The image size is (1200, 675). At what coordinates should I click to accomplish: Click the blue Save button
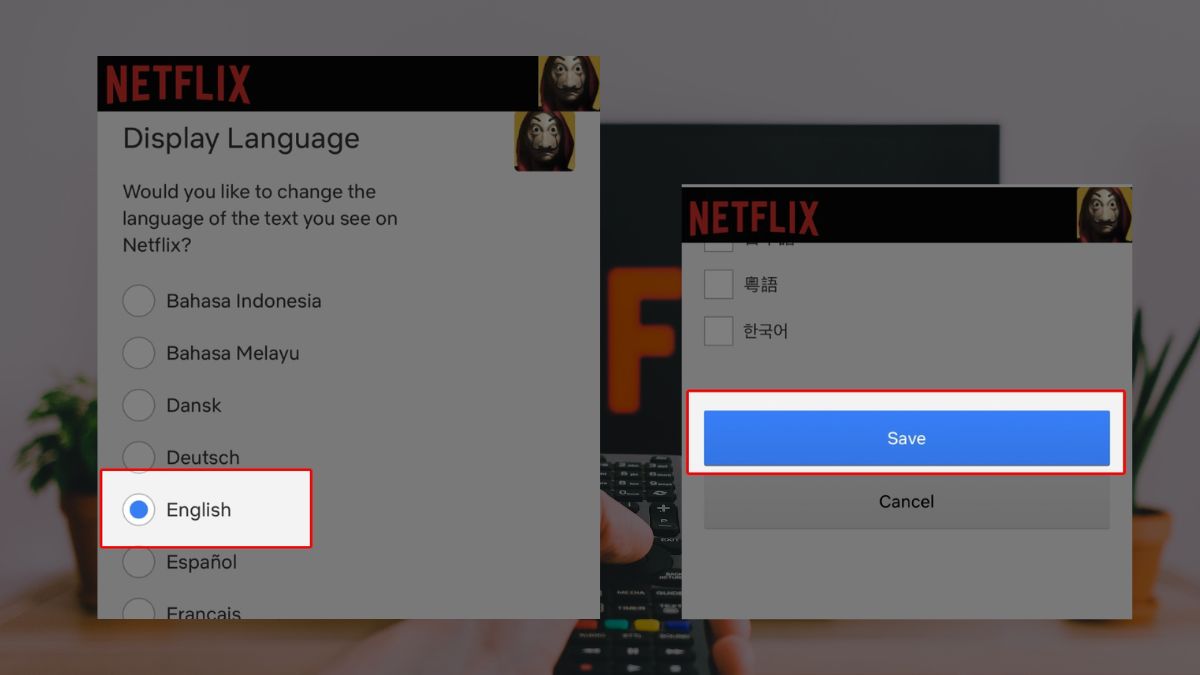[x=907, y=438]
